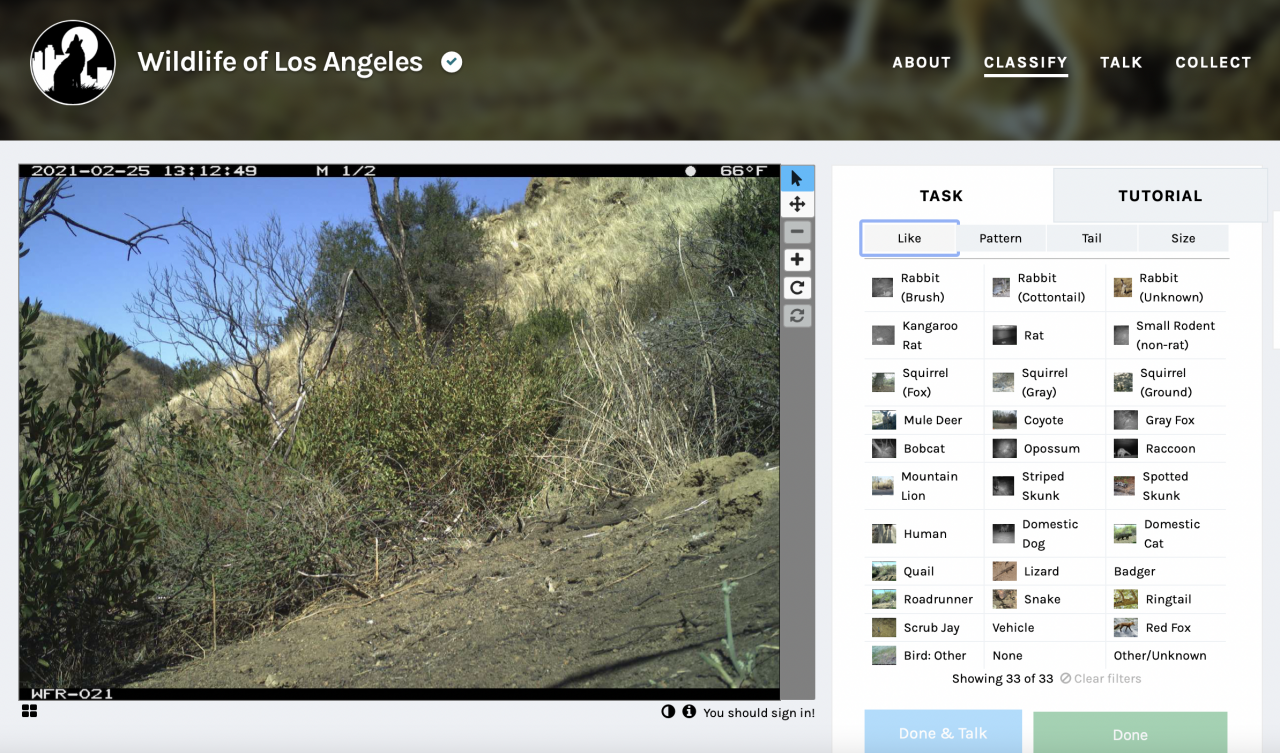Zoom out of the subject image
This screenshot has height=753, width=1280.
pos(797,232)
